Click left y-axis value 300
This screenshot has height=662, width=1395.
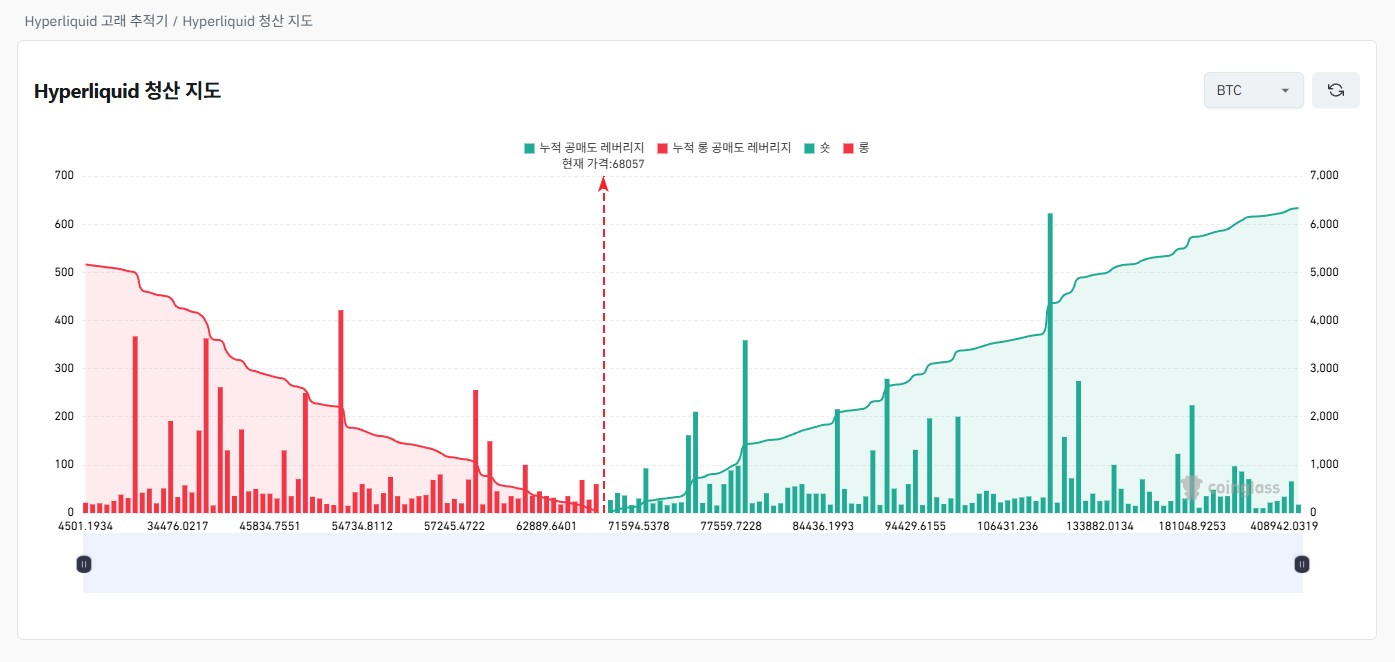[65, 368]
